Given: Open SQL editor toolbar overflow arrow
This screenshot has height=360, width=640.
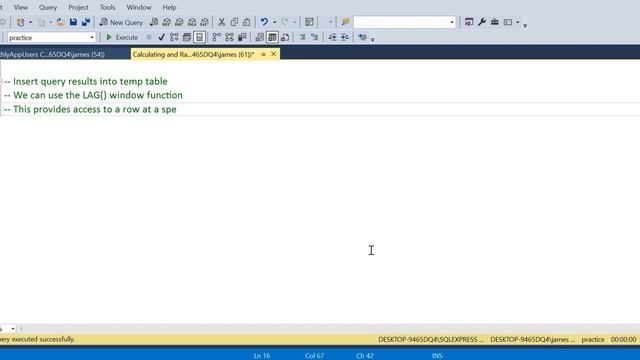Looking at the screenshot, I should tap(372, 40).
